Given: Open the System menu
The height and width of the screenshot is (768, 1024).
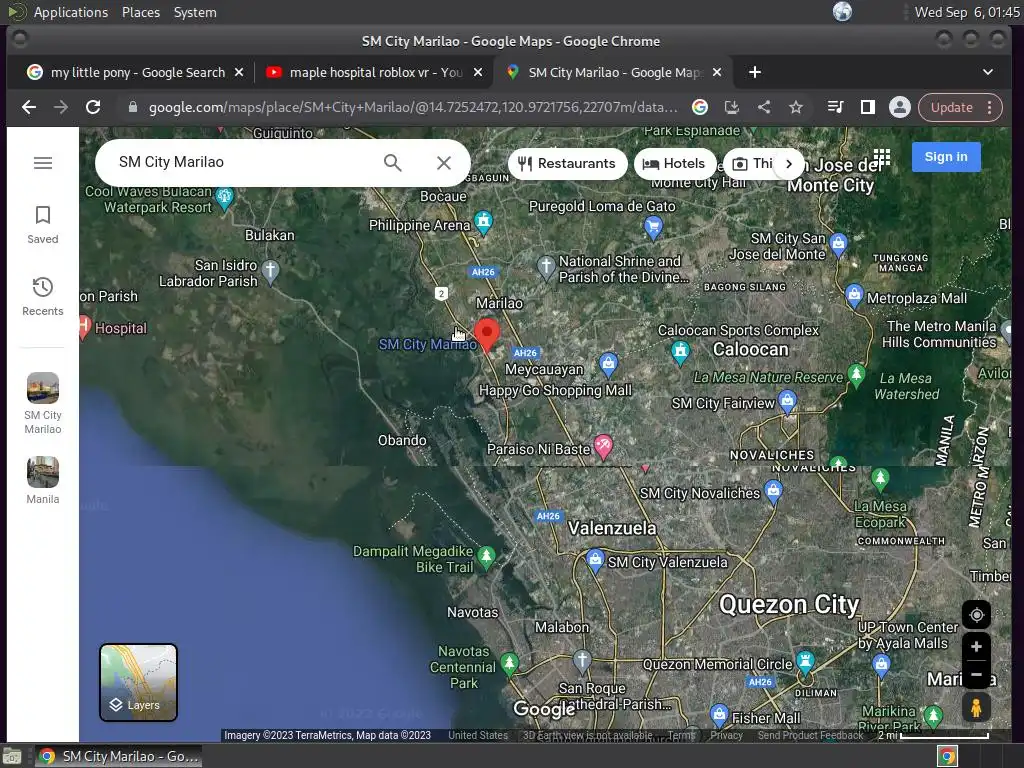Looking at the screenshot, I should (195, 12).
